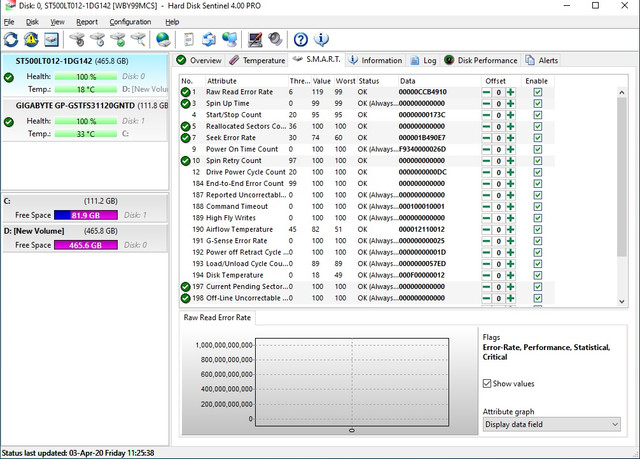The width and height of the screenshot is (640, 459).
Task: Click plus offset for Disk Temperature row
Action: coord(510,275)
